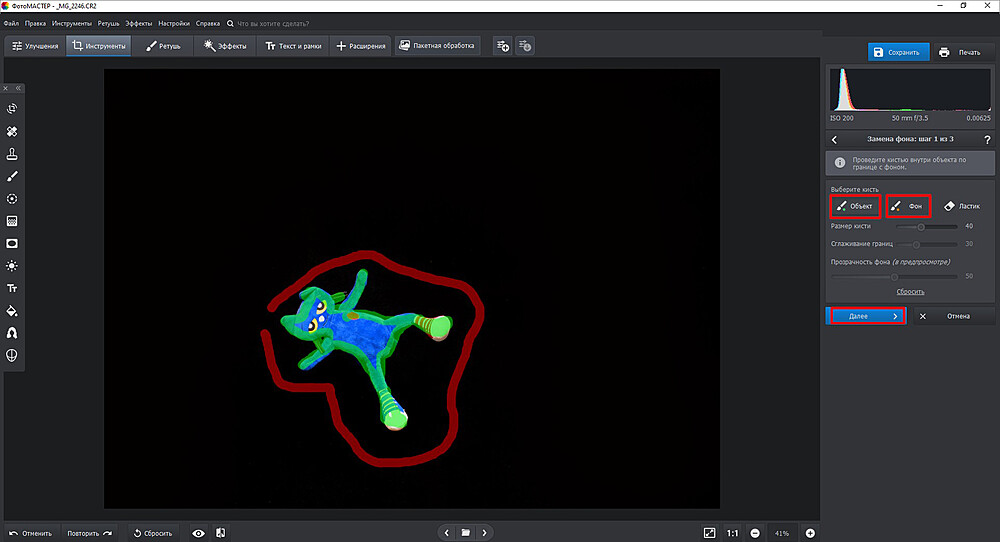Image resolution: width=1000 pixels, height=542 pixels.
Task: Switch to the Ретушь tab
Action: coord(163,46)
